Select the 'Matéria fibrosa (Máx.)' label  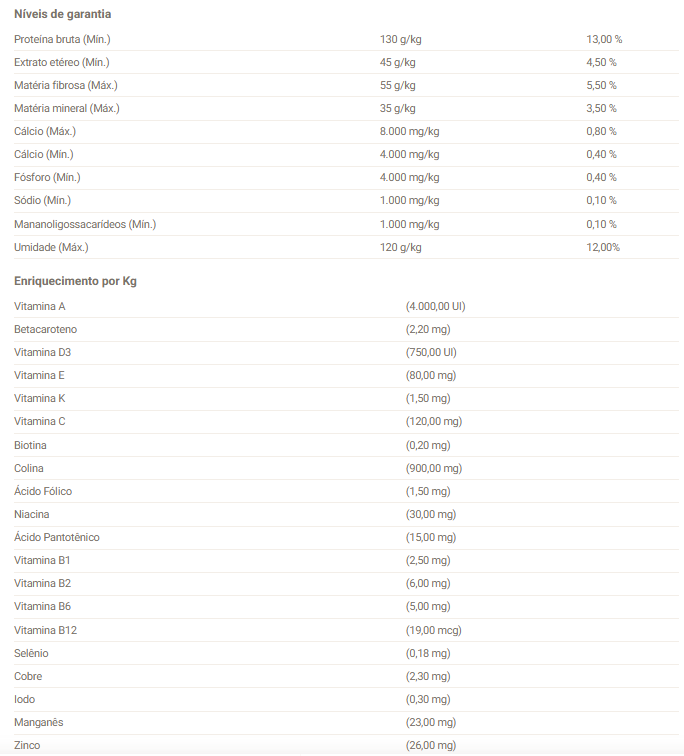[x=66, y=85]
